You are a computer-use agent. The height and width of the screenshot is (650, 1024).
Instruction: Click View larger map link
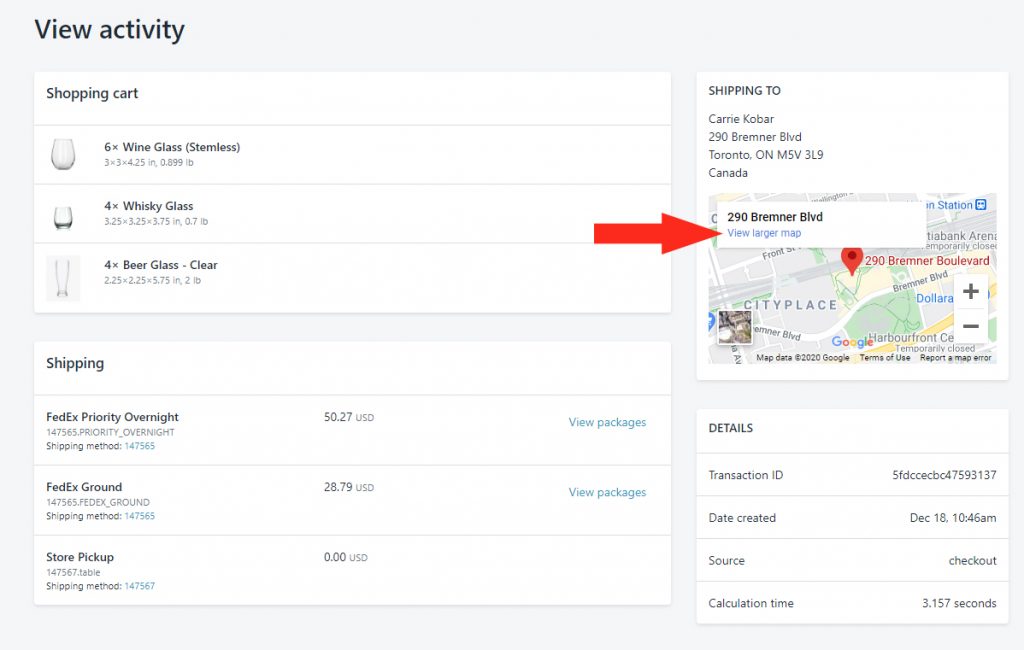tap(764, 233)
